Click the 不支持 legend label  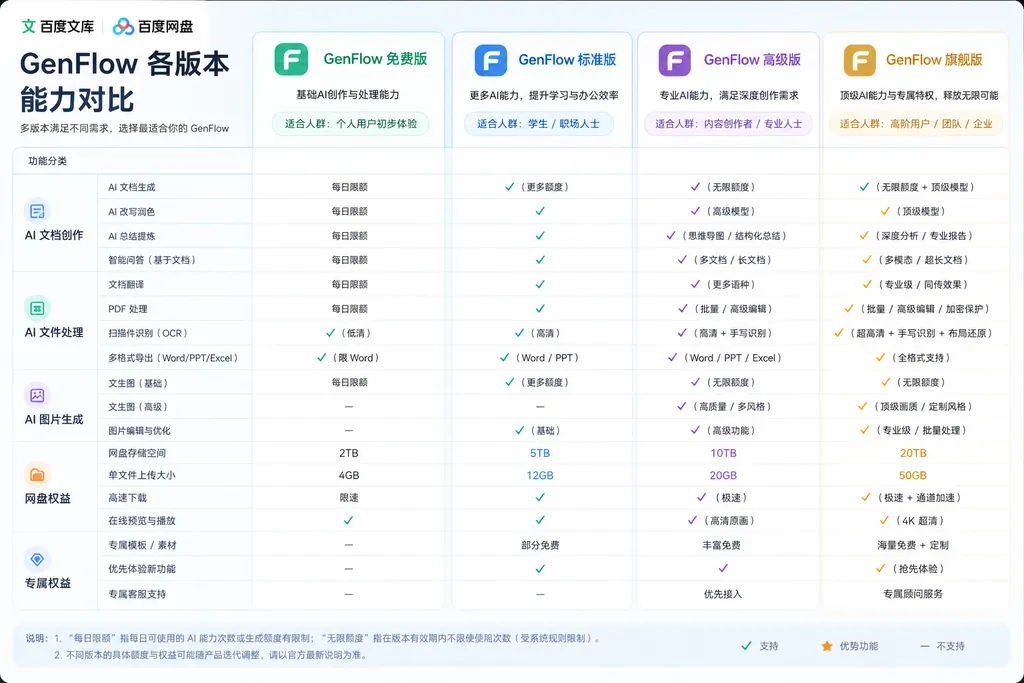point(950,646)
